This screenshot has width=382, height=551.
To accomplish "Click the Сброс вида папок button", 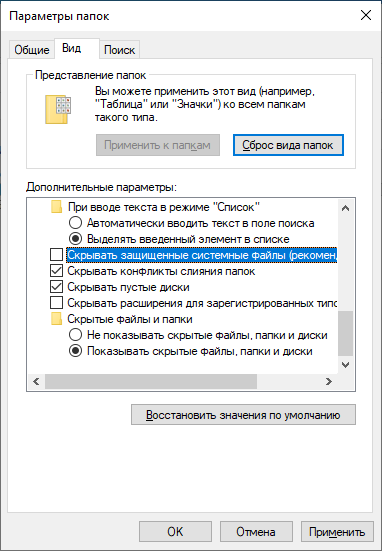I will (x=288, y=145).
